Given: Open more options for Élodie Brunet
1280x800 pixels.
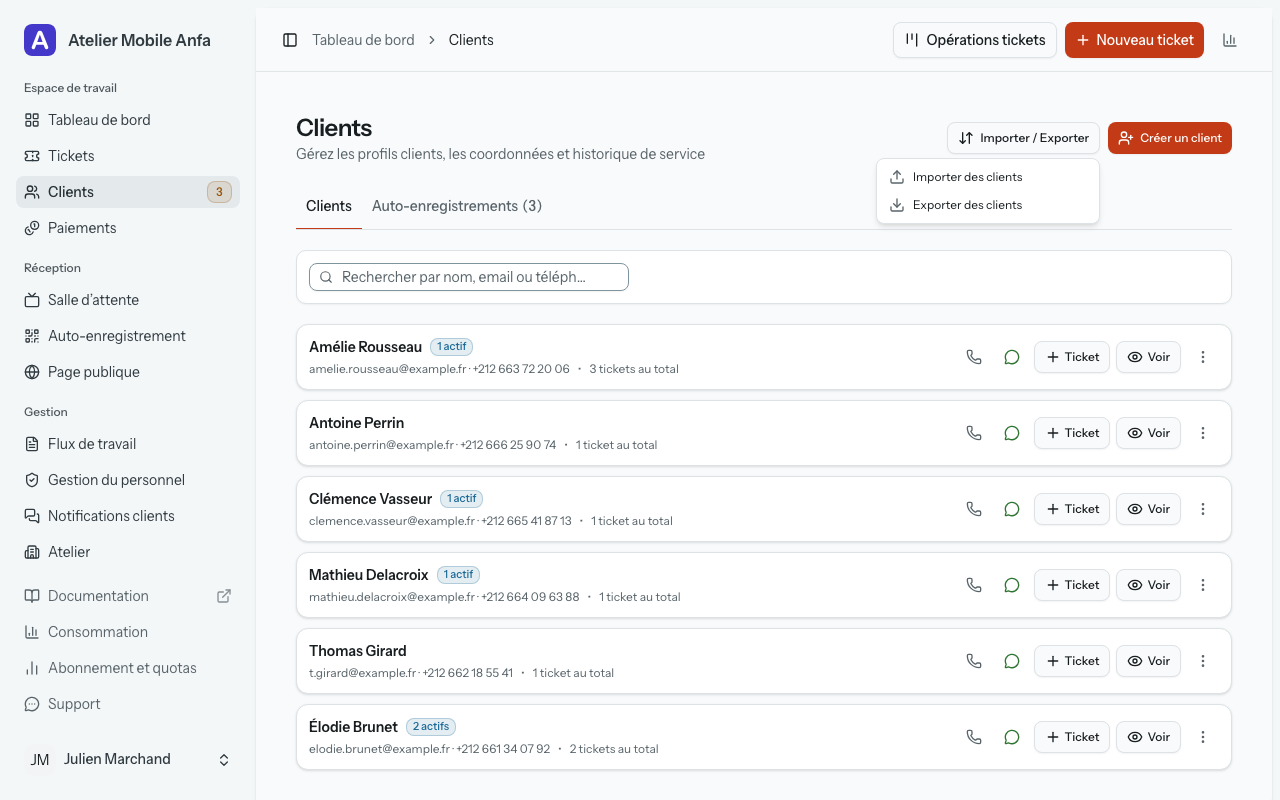Looking at the screenshot, I should (1203, 737).
